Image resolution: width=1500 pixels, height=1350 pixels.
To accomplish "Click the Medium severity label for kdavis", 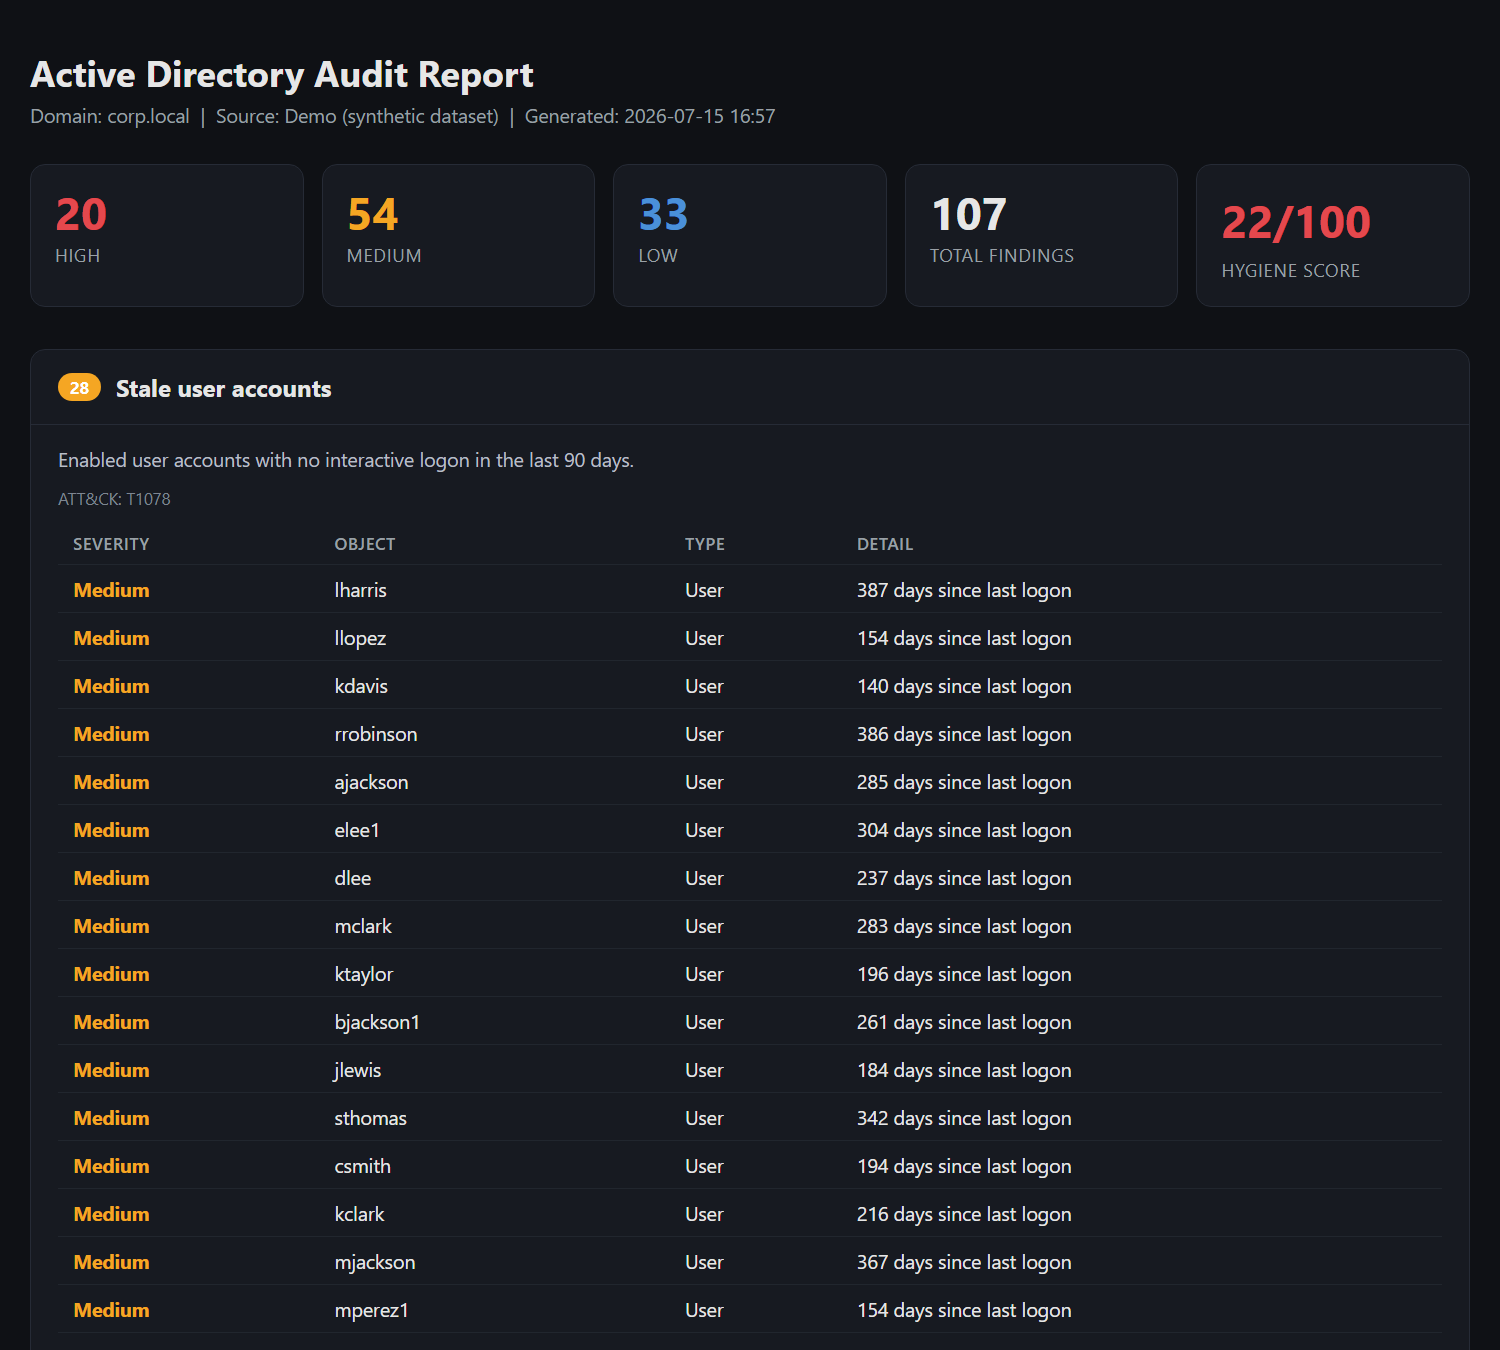I will (111, 686).
